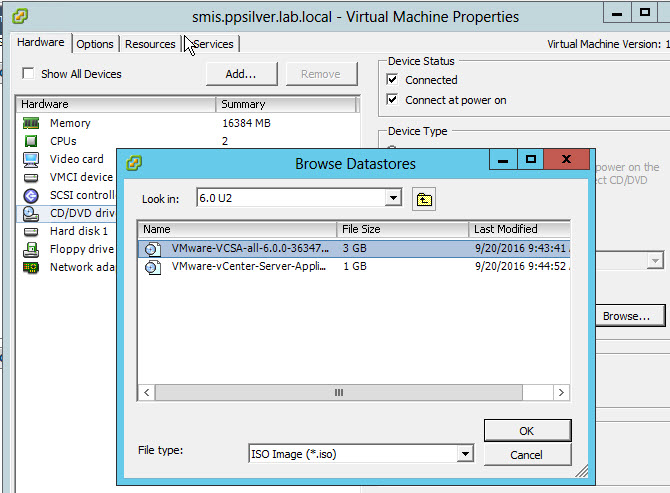Toggle Show All Devices checkbox
The height and width of the screenshot is (493, 670).
click(x=28, y=73)
